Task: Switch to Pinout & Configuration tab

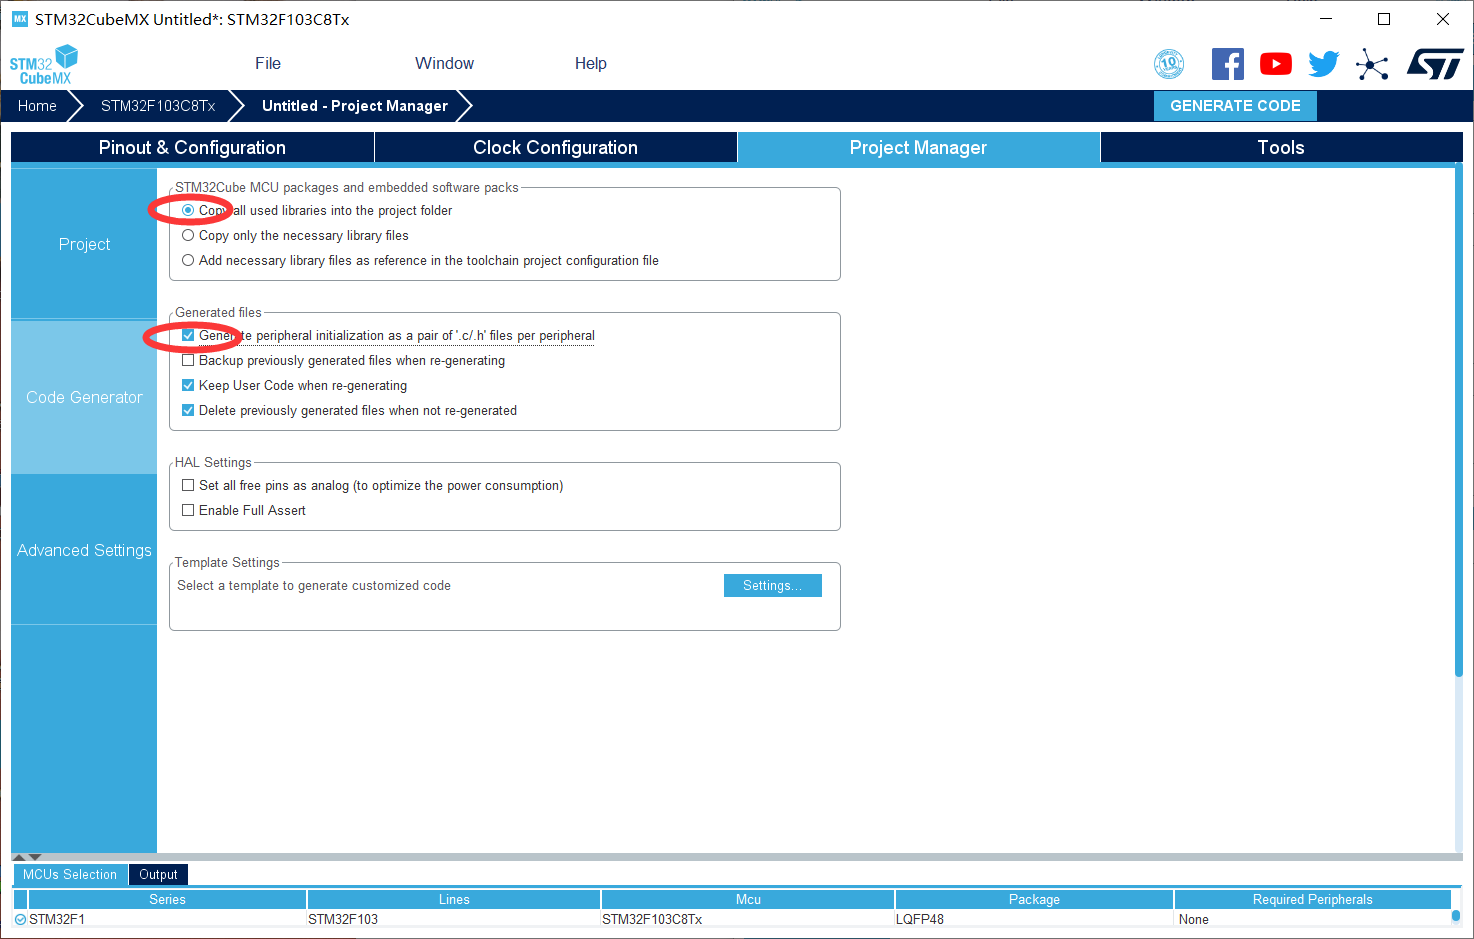Action: click(x=192, y=147)
